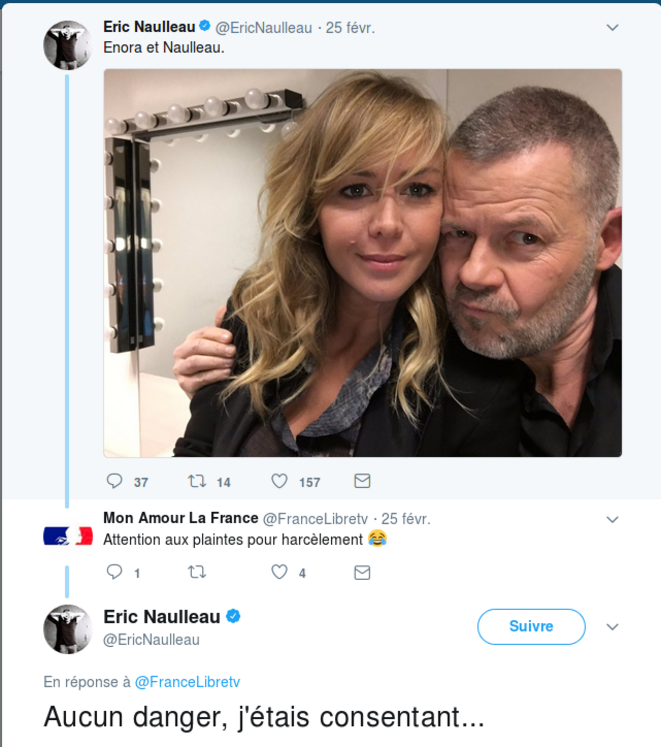Share Mon Amour La France's tweet via message
661x747 pixels.
click(362, 572)
